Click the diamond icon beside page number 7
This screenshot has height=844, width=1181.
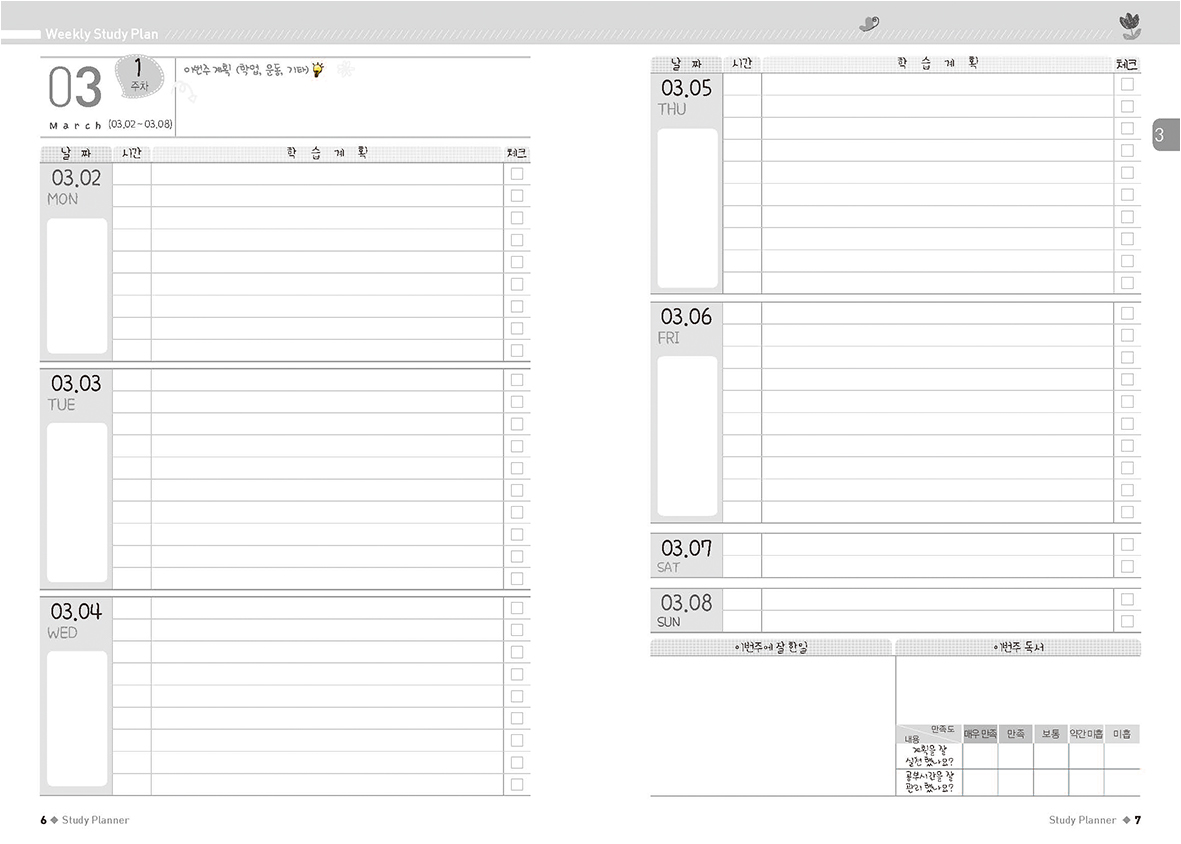point(1126,820)
